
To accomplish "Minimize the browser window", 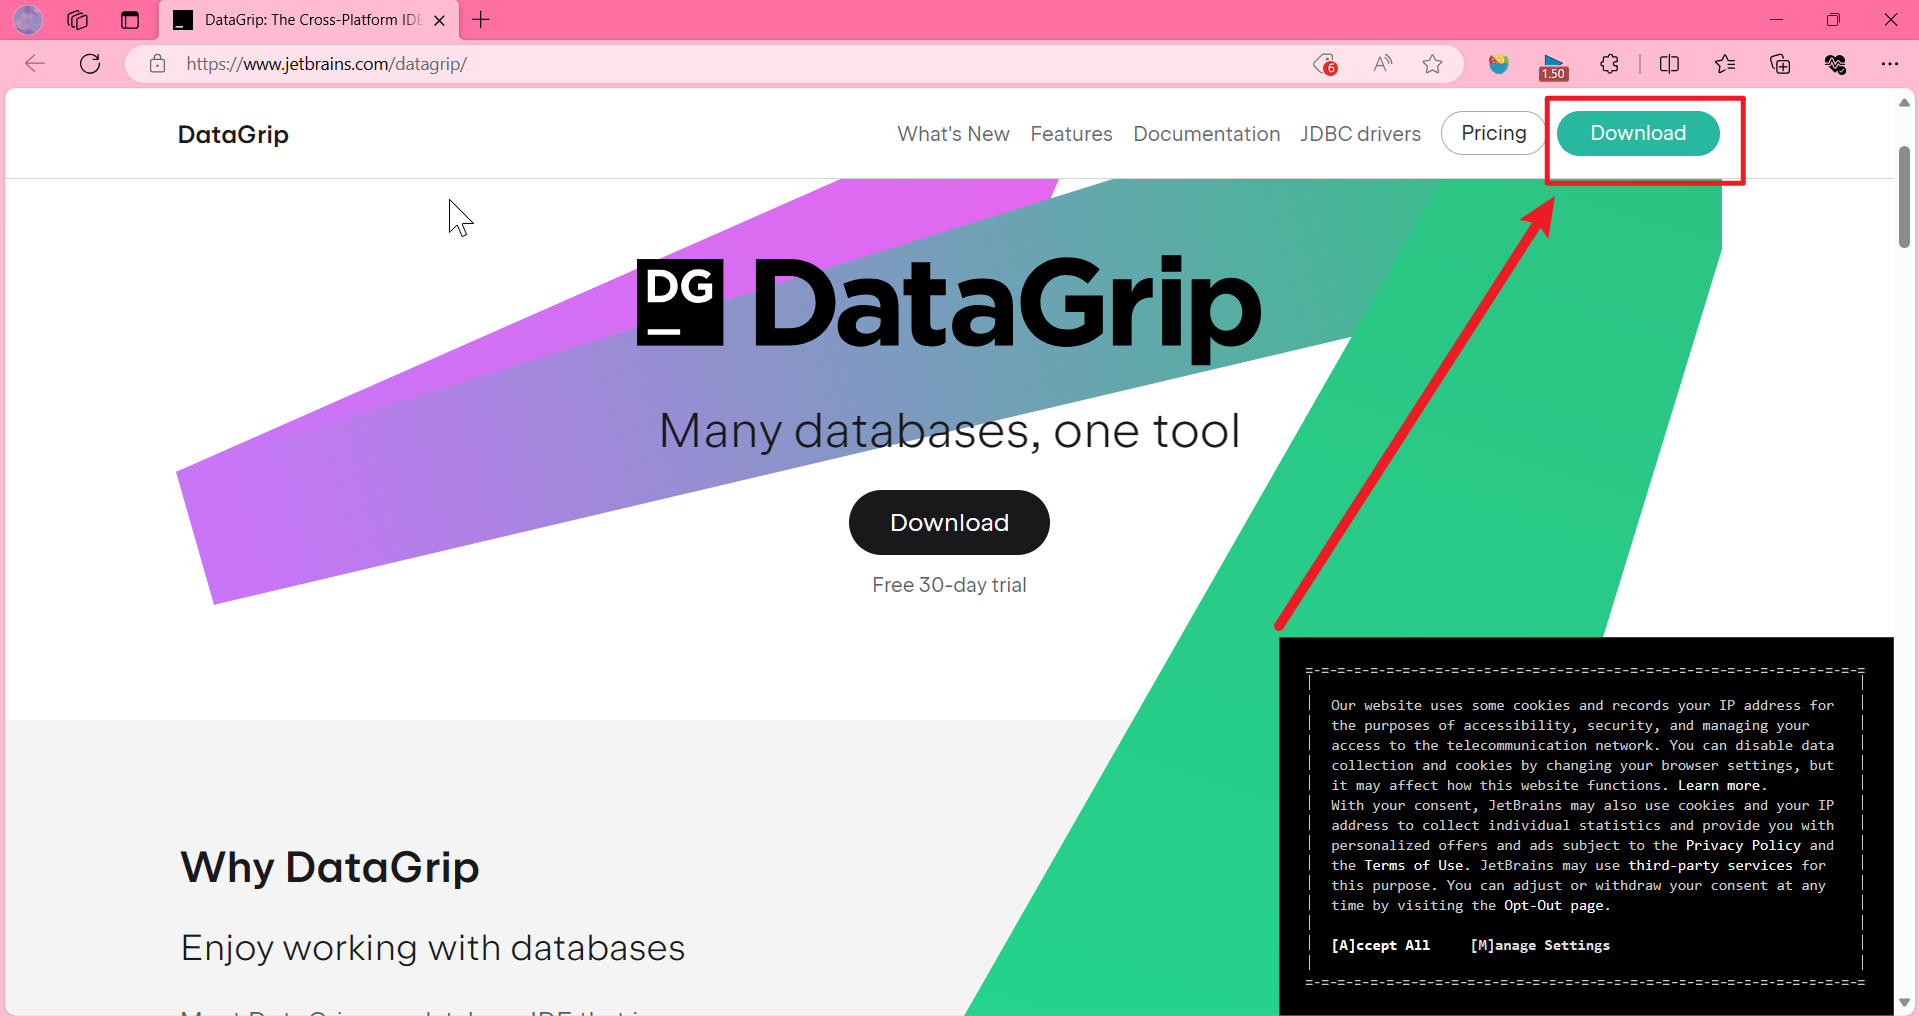I will [1776, 20].
